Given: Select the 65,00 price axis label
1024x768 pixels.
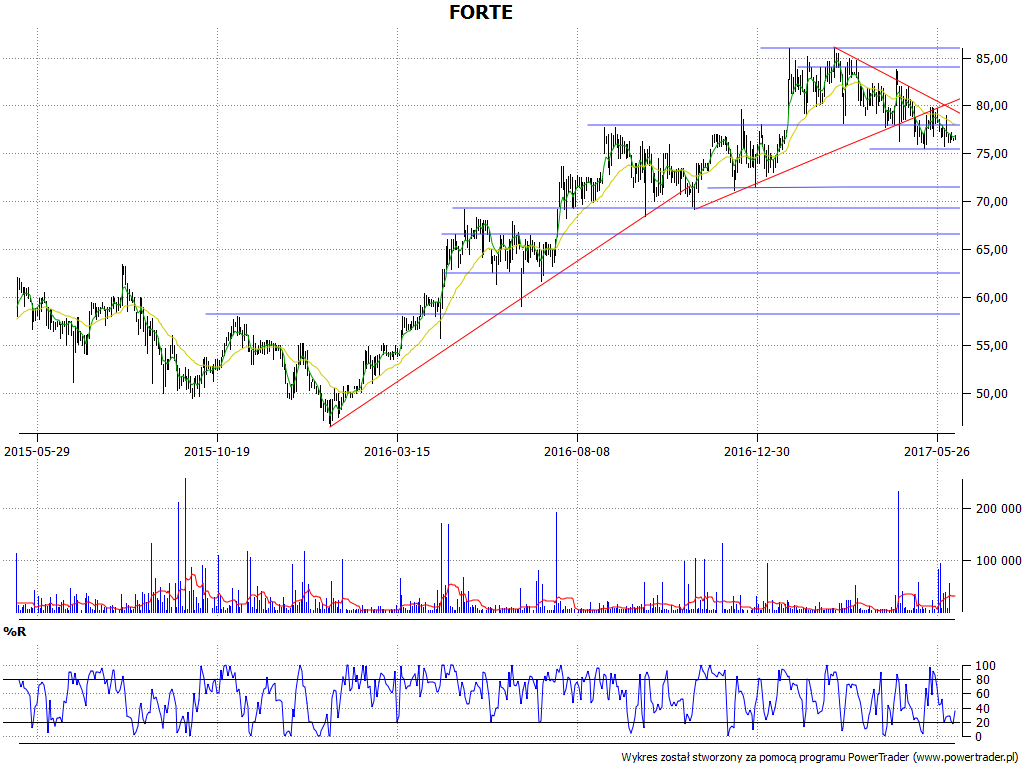Looking at the screenshot, I should click(x=991, y=250).
